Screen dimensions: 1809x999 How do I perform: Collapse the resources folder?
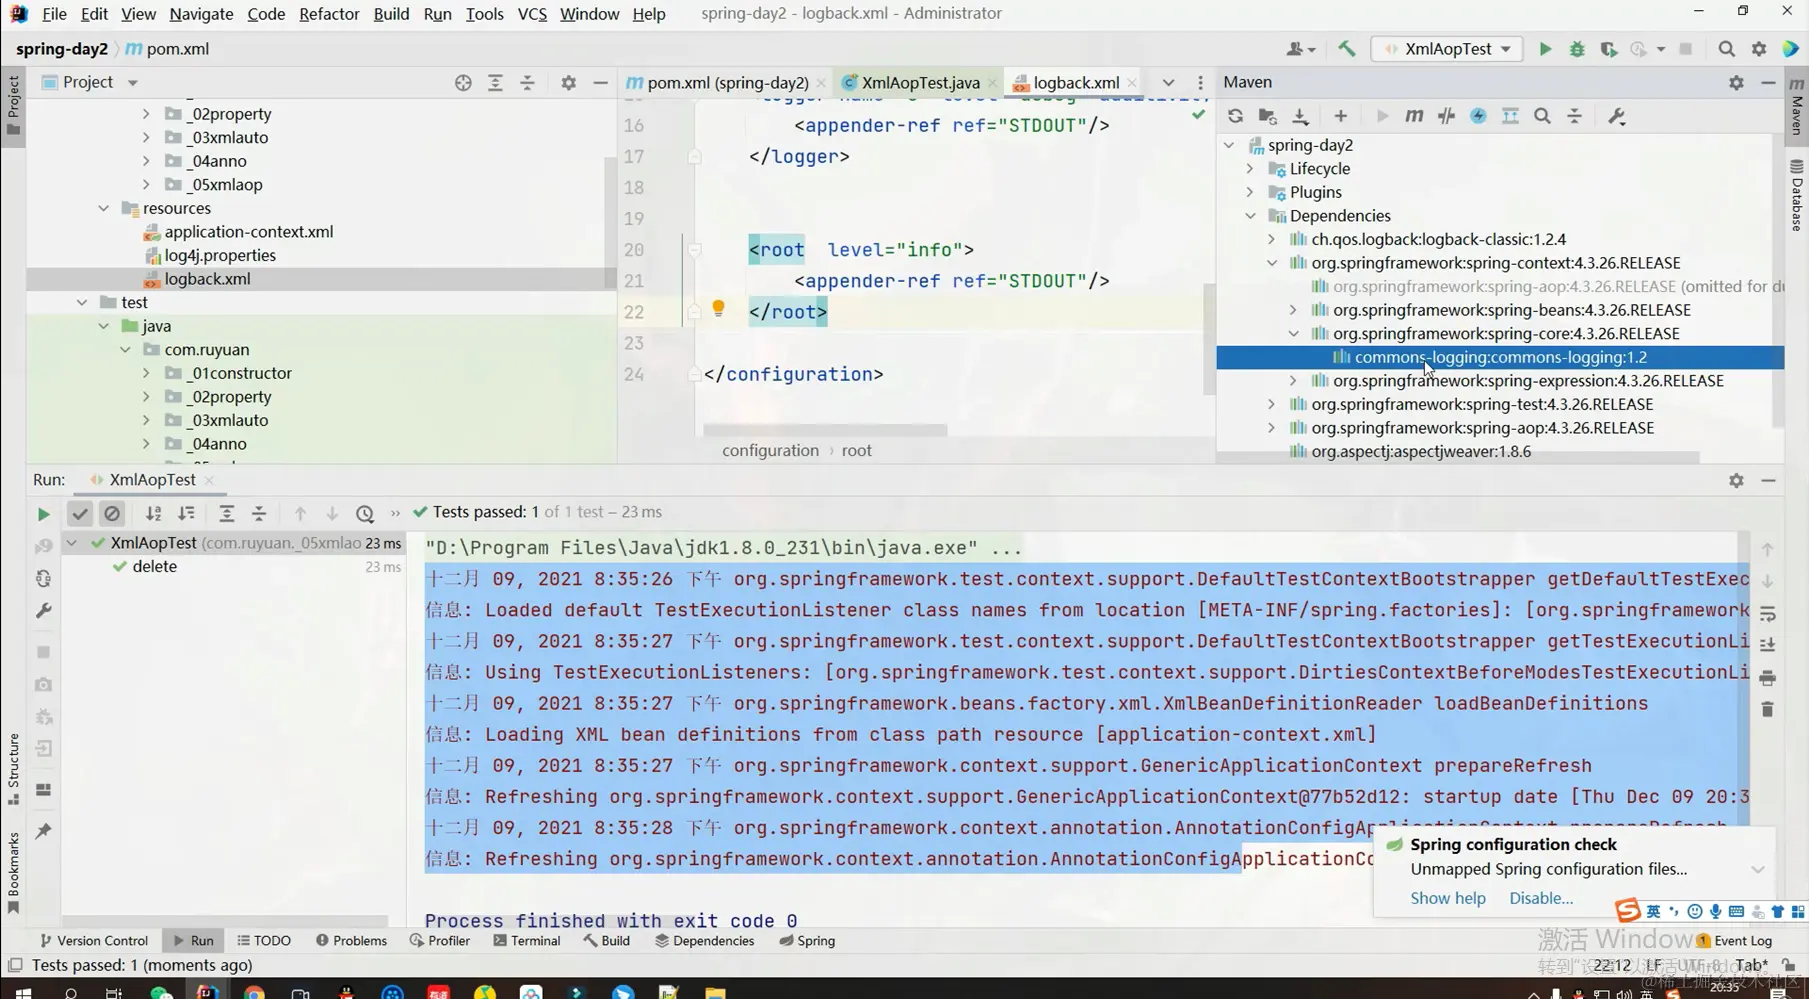coord(103,208)
